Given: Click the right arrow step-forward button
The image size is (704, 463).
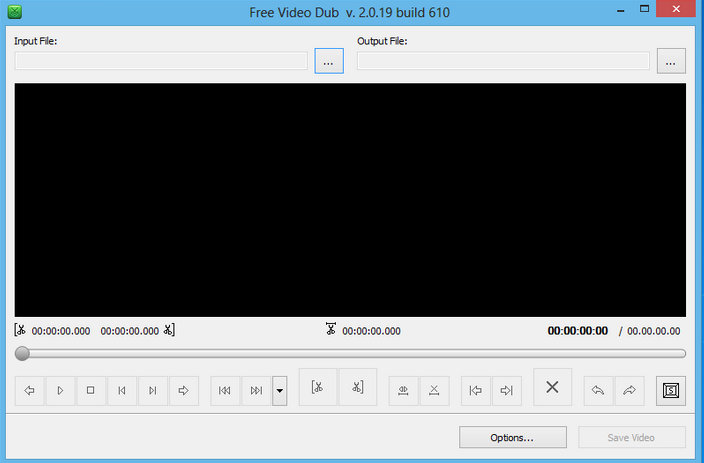Looking at the screenshot, I should 184,391.
